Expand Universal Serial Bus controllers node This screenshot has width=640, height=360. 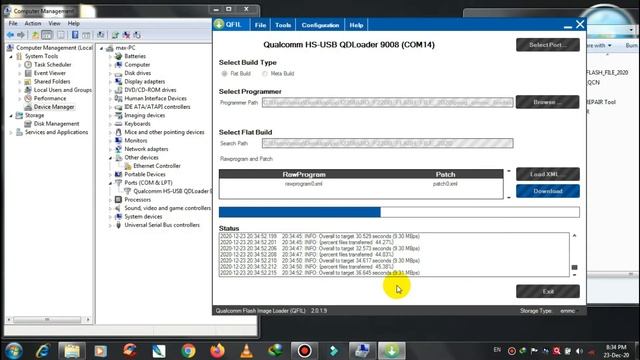coord(110,225)
